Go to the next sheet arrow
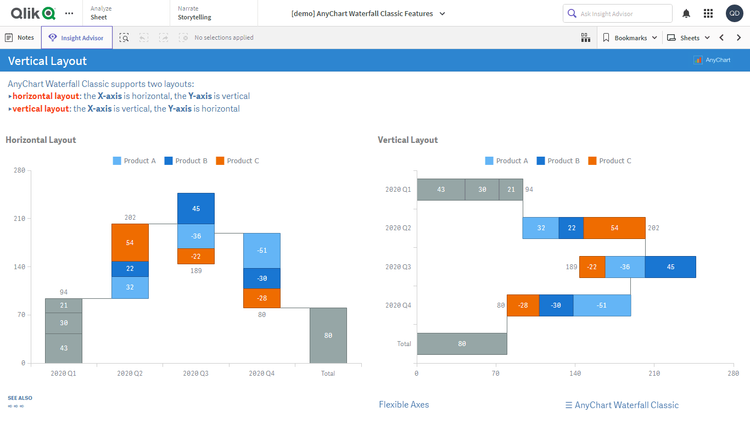Image resolution: width=750 pixels, height=422 pixels. point(739,38)
